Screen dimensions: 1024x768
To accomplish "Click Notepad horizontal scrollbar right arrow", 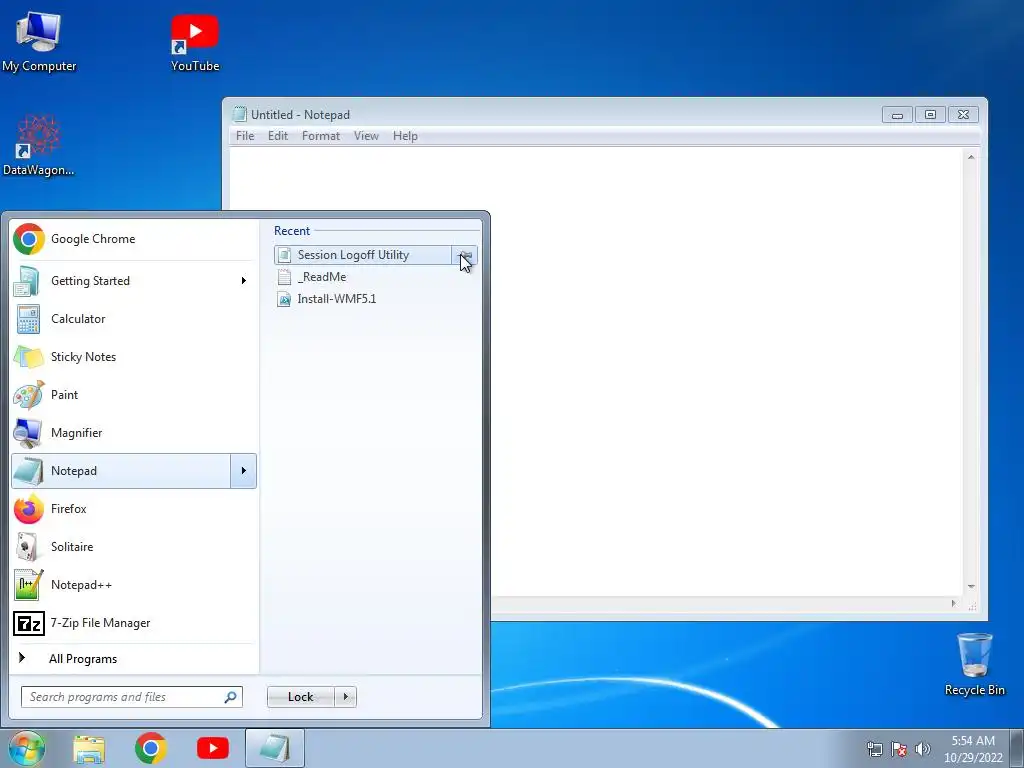I will [953, 603].
